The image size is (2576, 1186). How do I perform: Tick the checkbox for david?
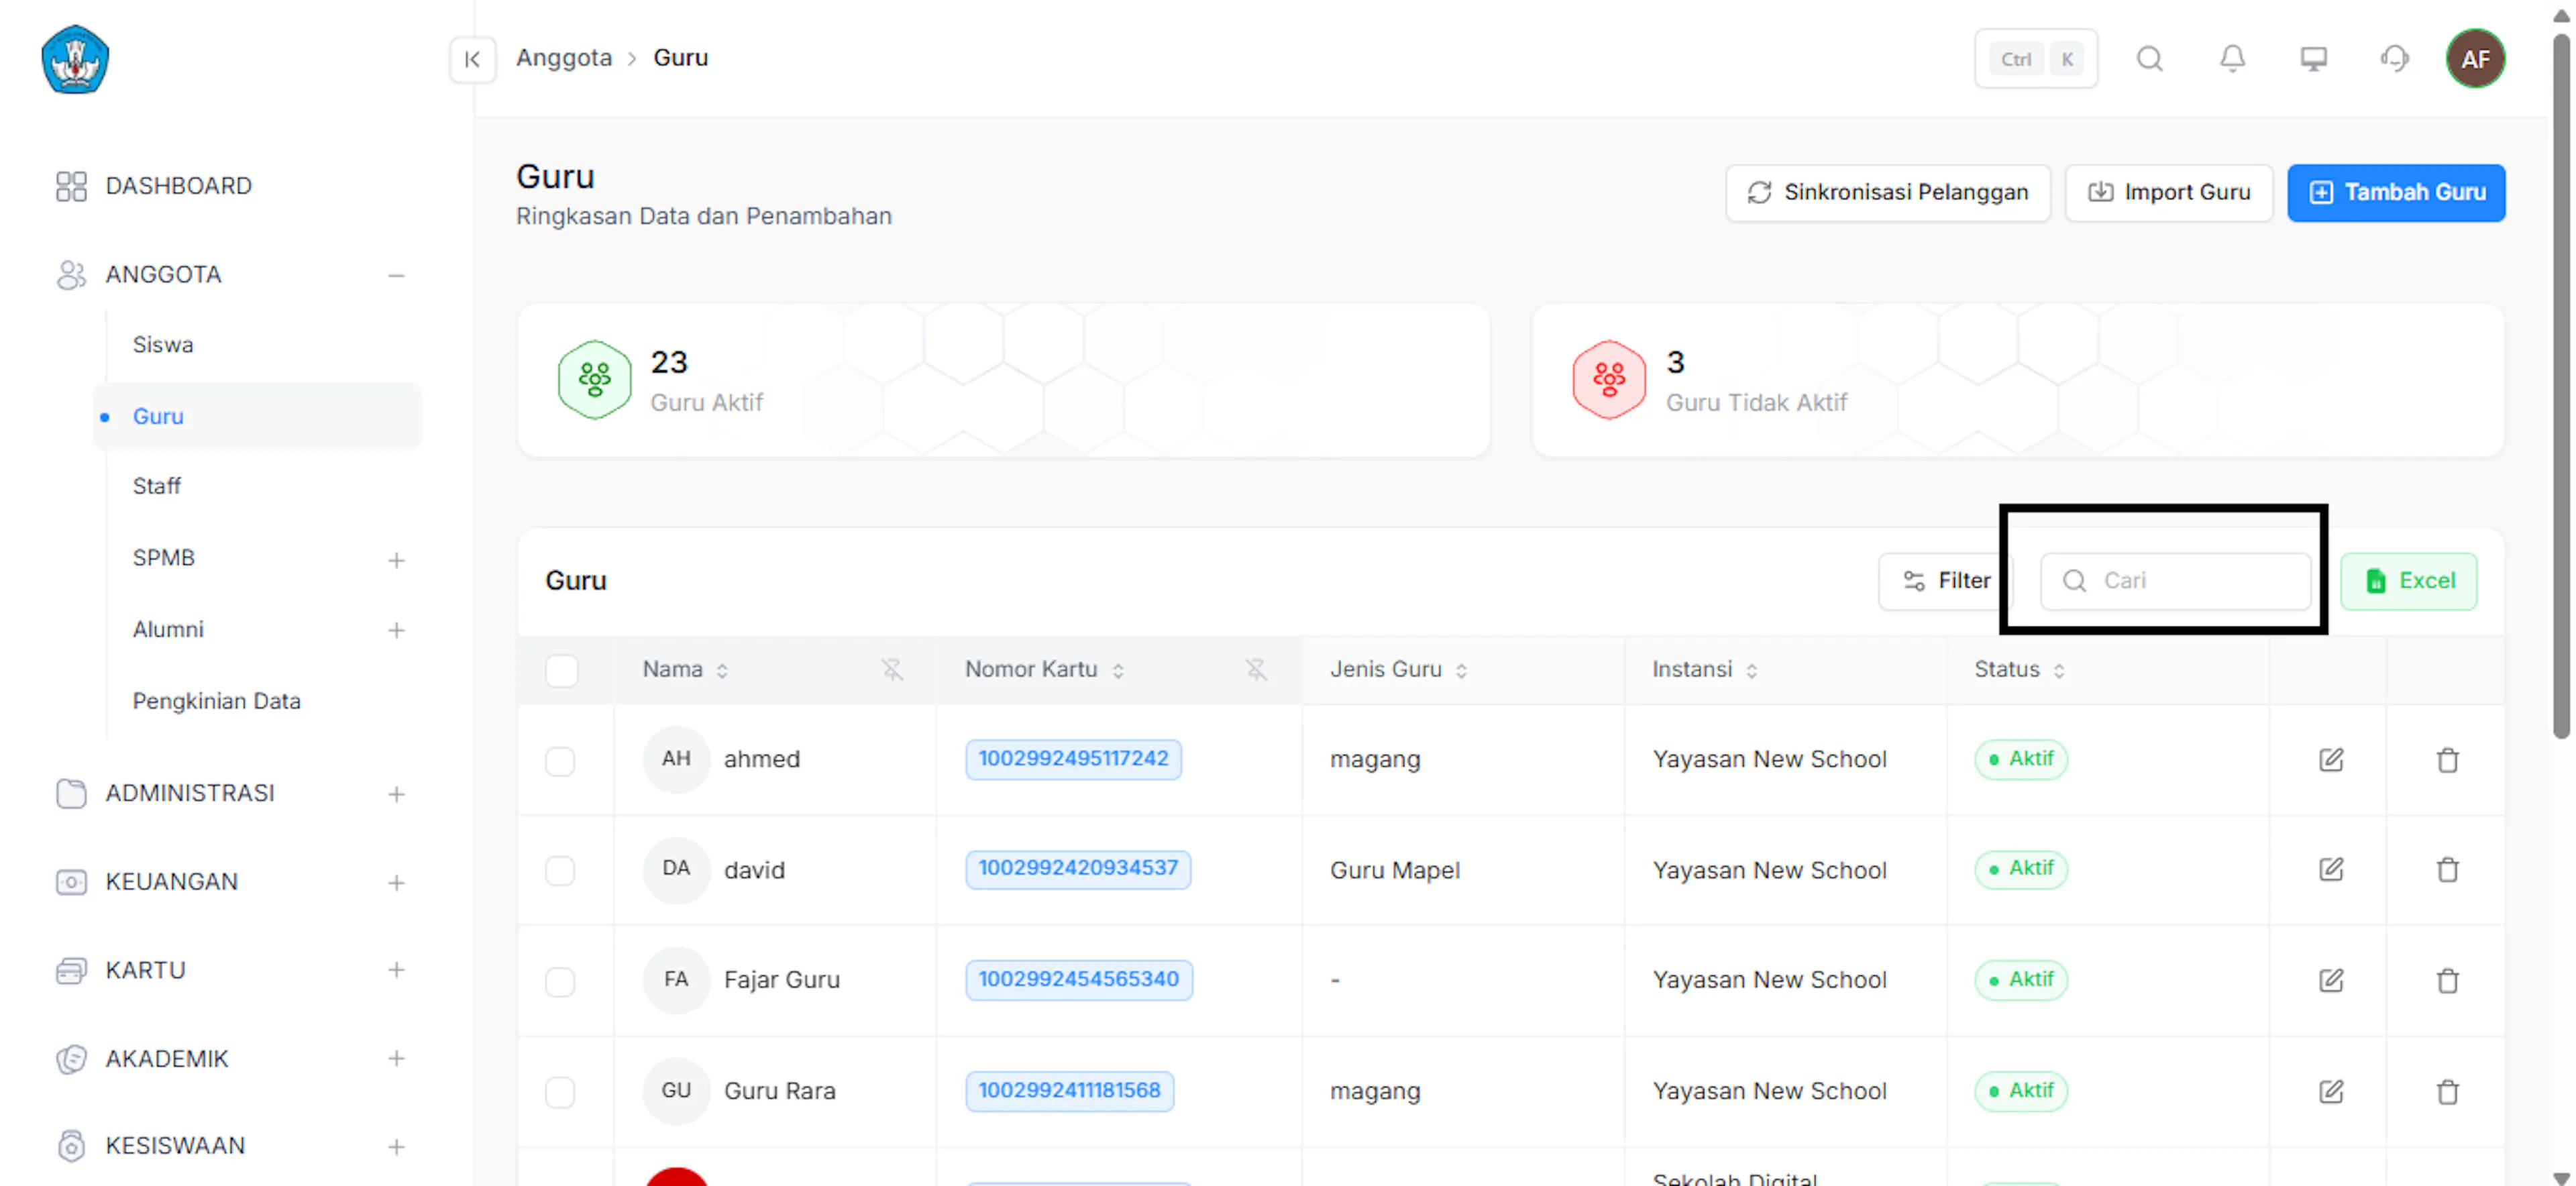coord(560,870)
